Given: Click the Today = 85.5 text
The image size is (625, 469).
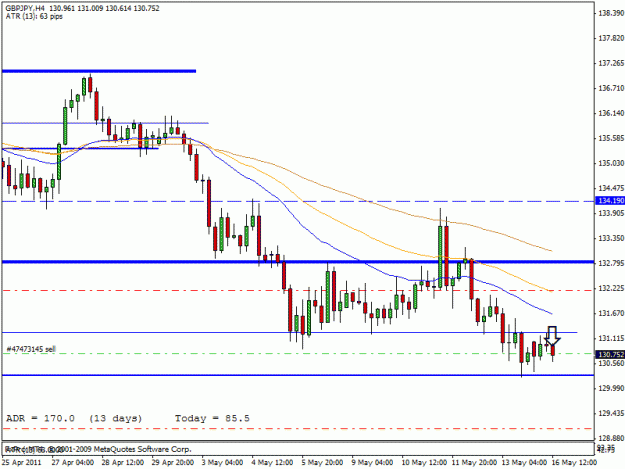Looking at the screenshot, I should (212, 418).
